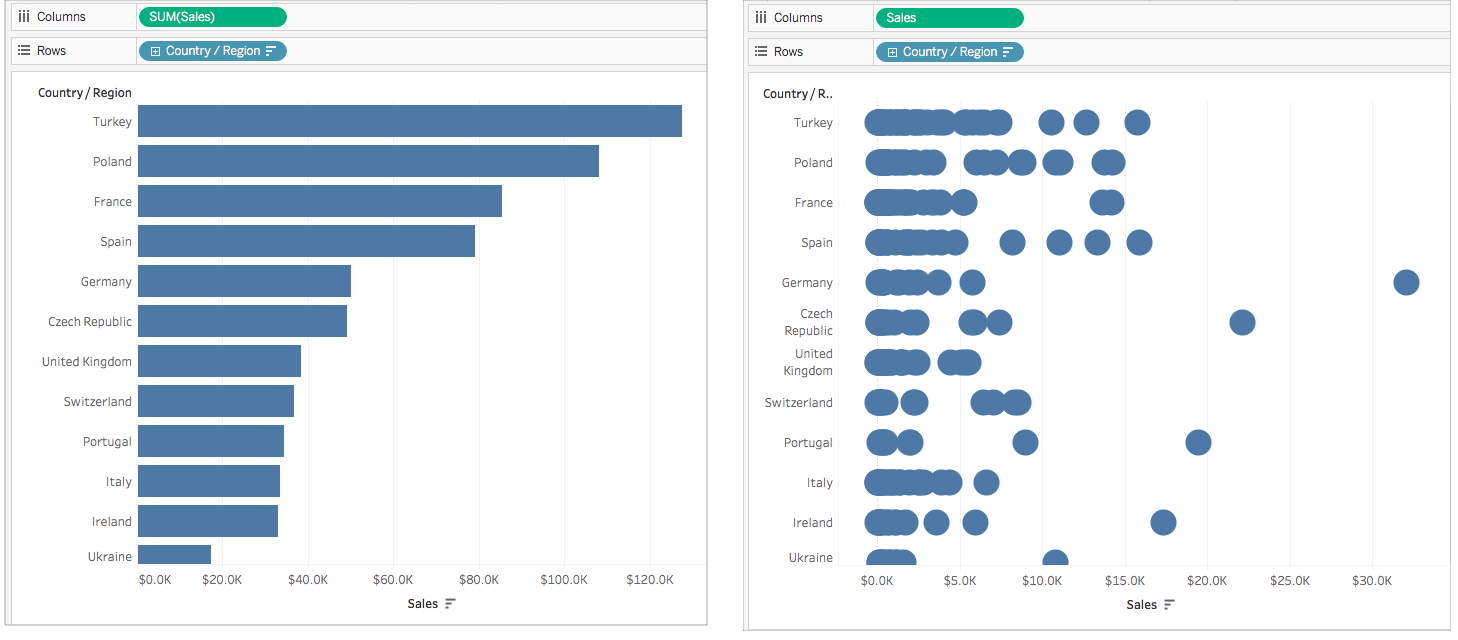Screen dimensions: 1458x640
Task: Click sort icon beside left Sales axis title
Action: click(x=450, y=604)
